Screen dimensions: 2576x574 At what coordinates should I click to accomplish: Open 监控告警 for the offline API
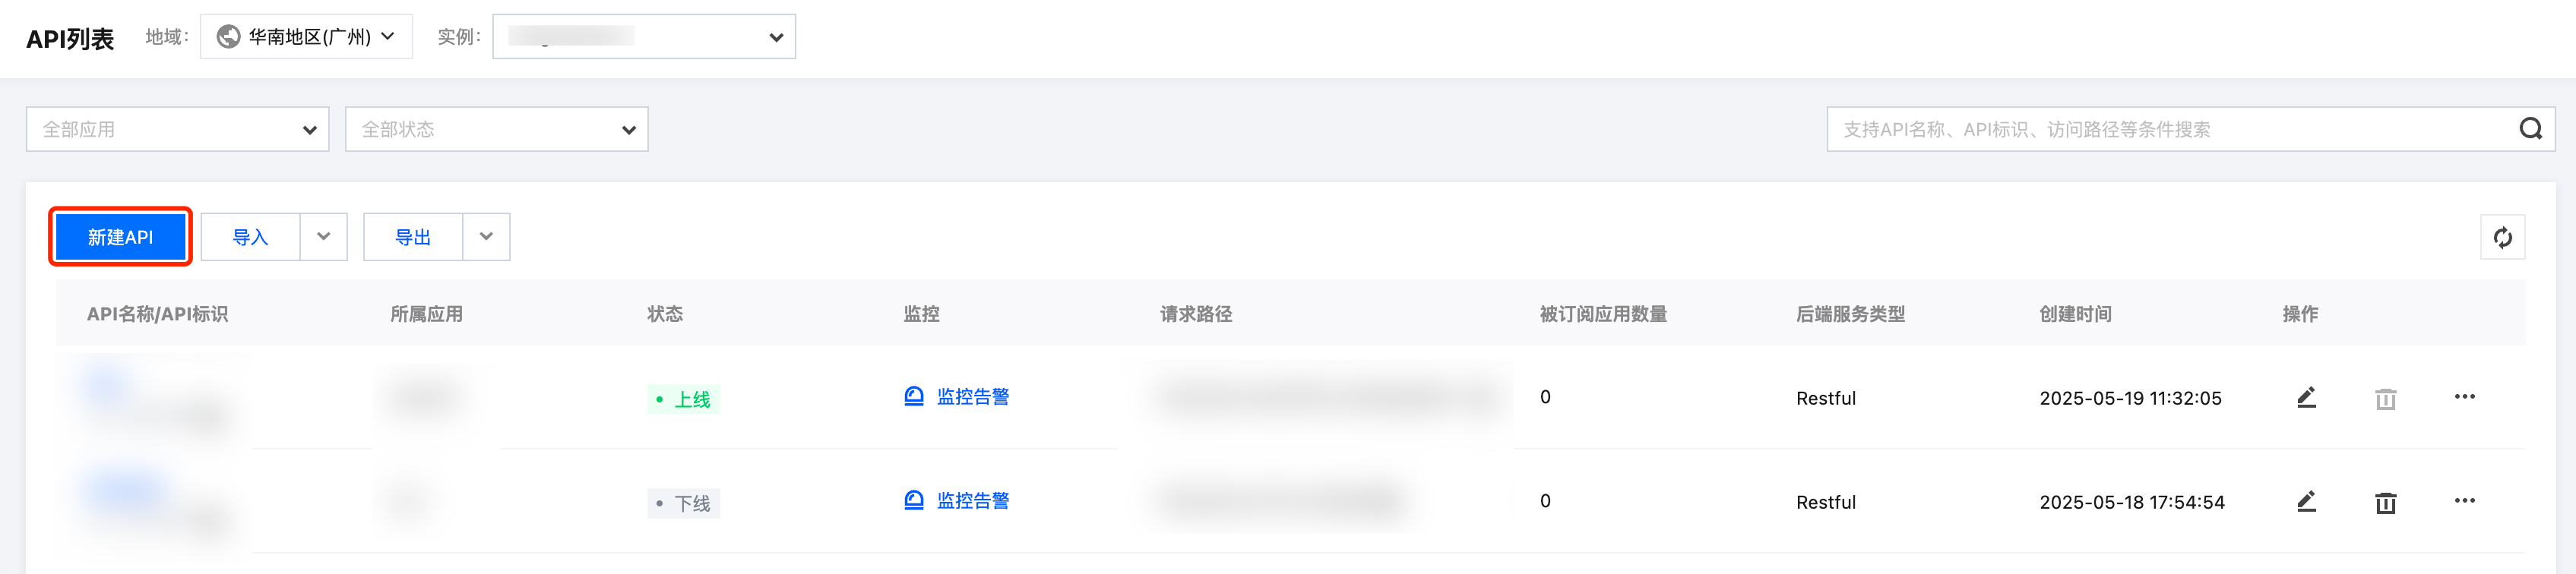coord(971,501)
